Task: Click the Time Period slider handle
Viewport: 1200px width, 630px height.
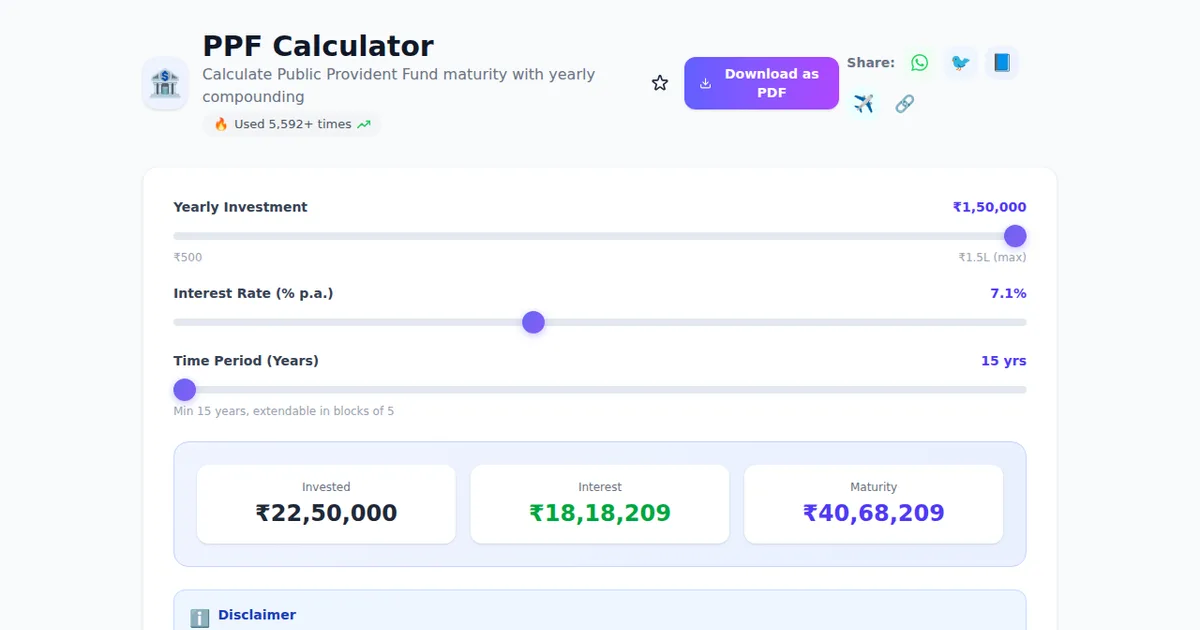Action: [x=184, y=389]
